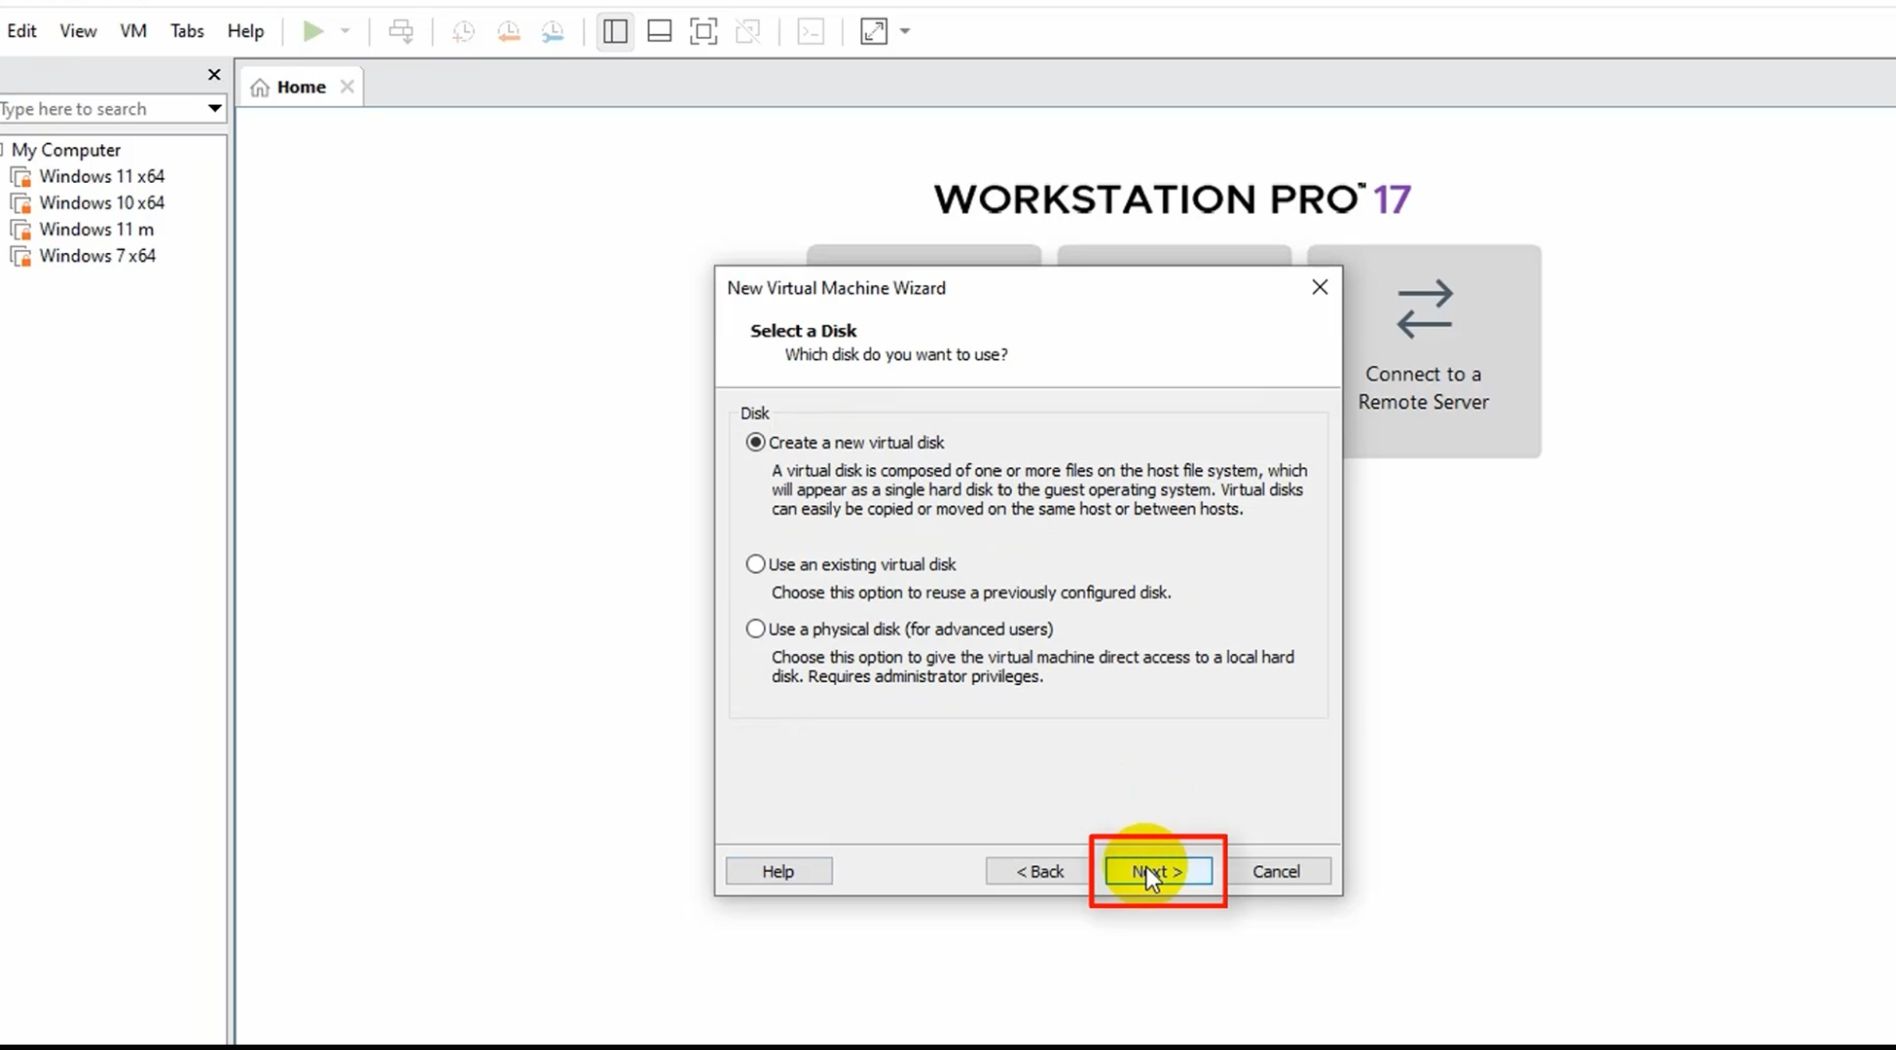Image resolution: width=1896 pixels, height=1050 pixels.
Task: Click the Connect to a Remote Server tile
Action: pos(1424,351)
